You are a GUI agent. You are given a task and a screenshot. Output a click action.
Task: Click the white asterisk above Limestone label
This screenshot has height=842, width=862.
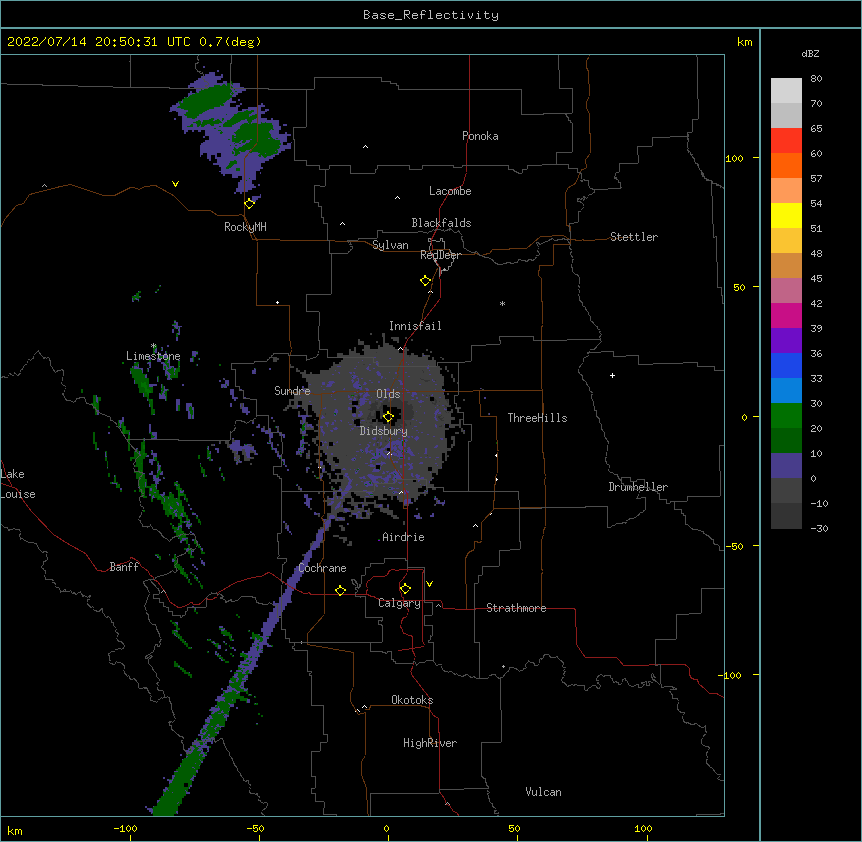(154, 346)
